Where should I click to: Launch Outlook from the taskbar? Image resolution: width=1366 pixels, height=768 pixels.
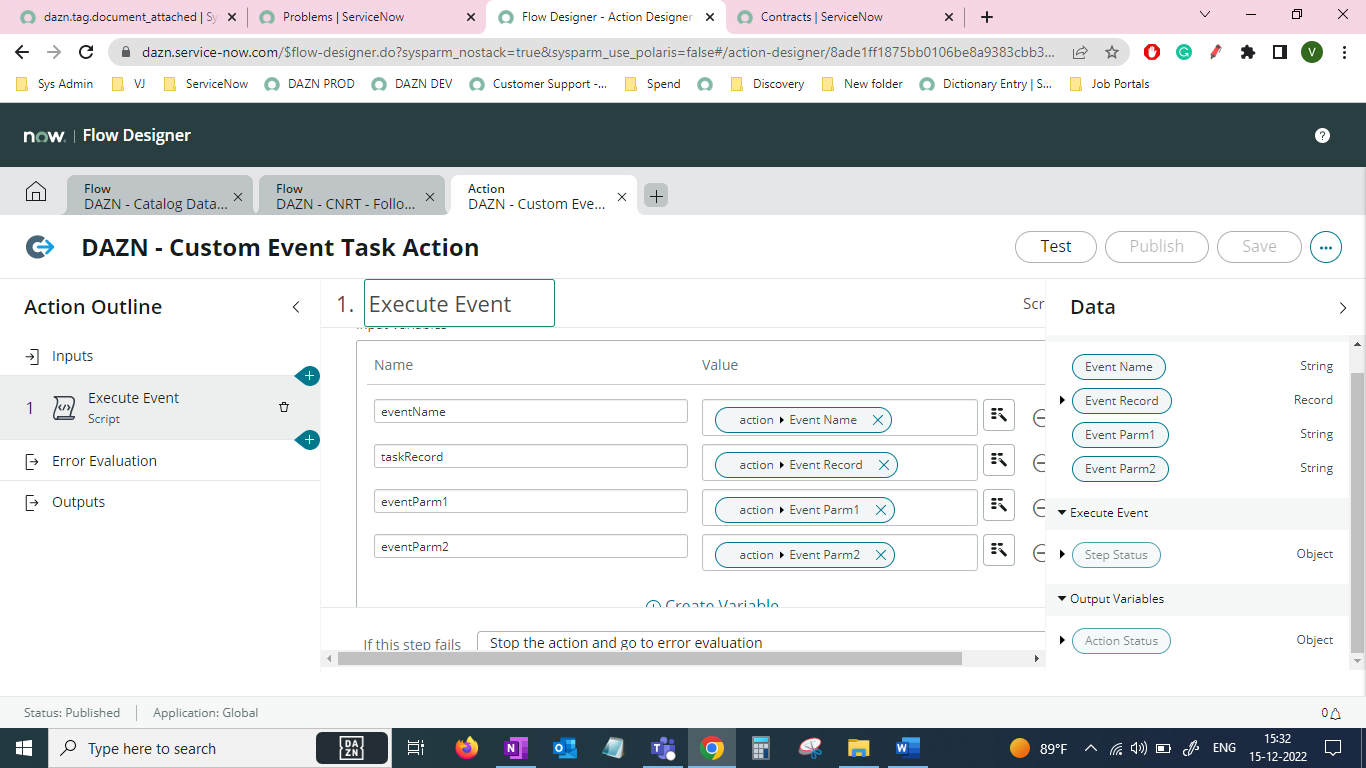564,748
